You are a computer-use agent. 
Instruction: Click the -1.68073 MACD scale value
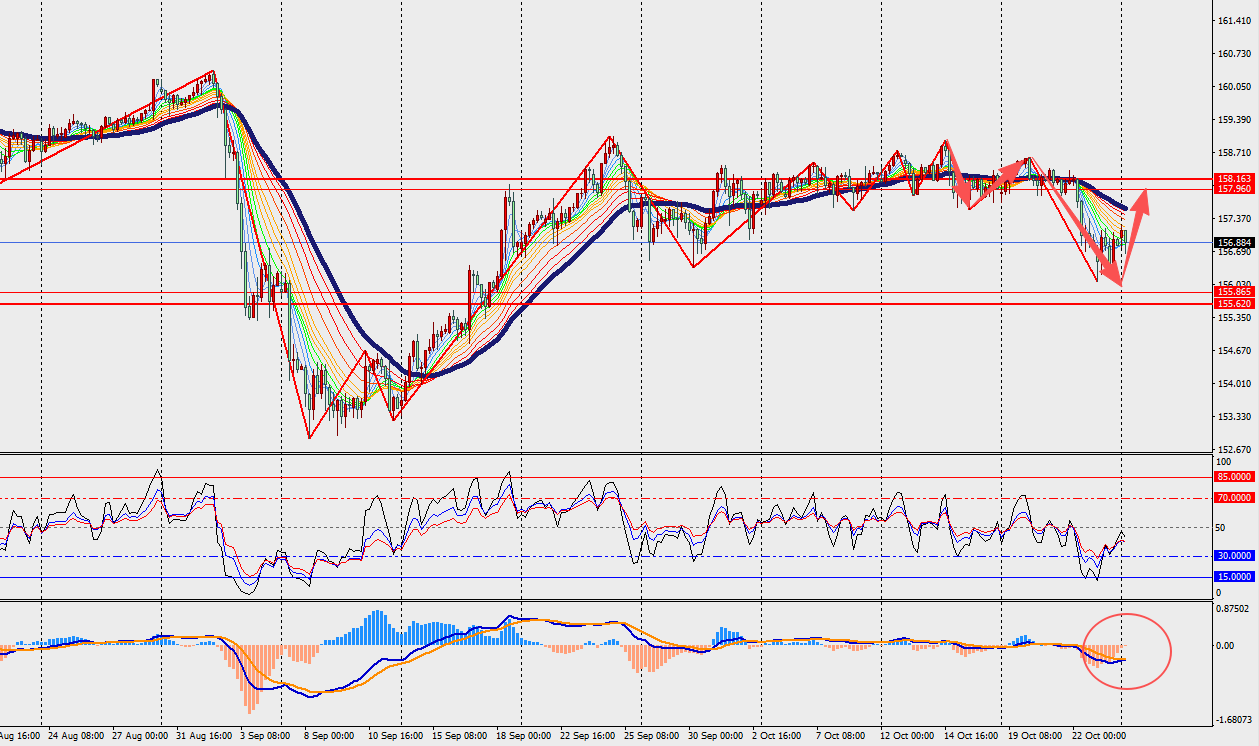[x=1231, y=719]
